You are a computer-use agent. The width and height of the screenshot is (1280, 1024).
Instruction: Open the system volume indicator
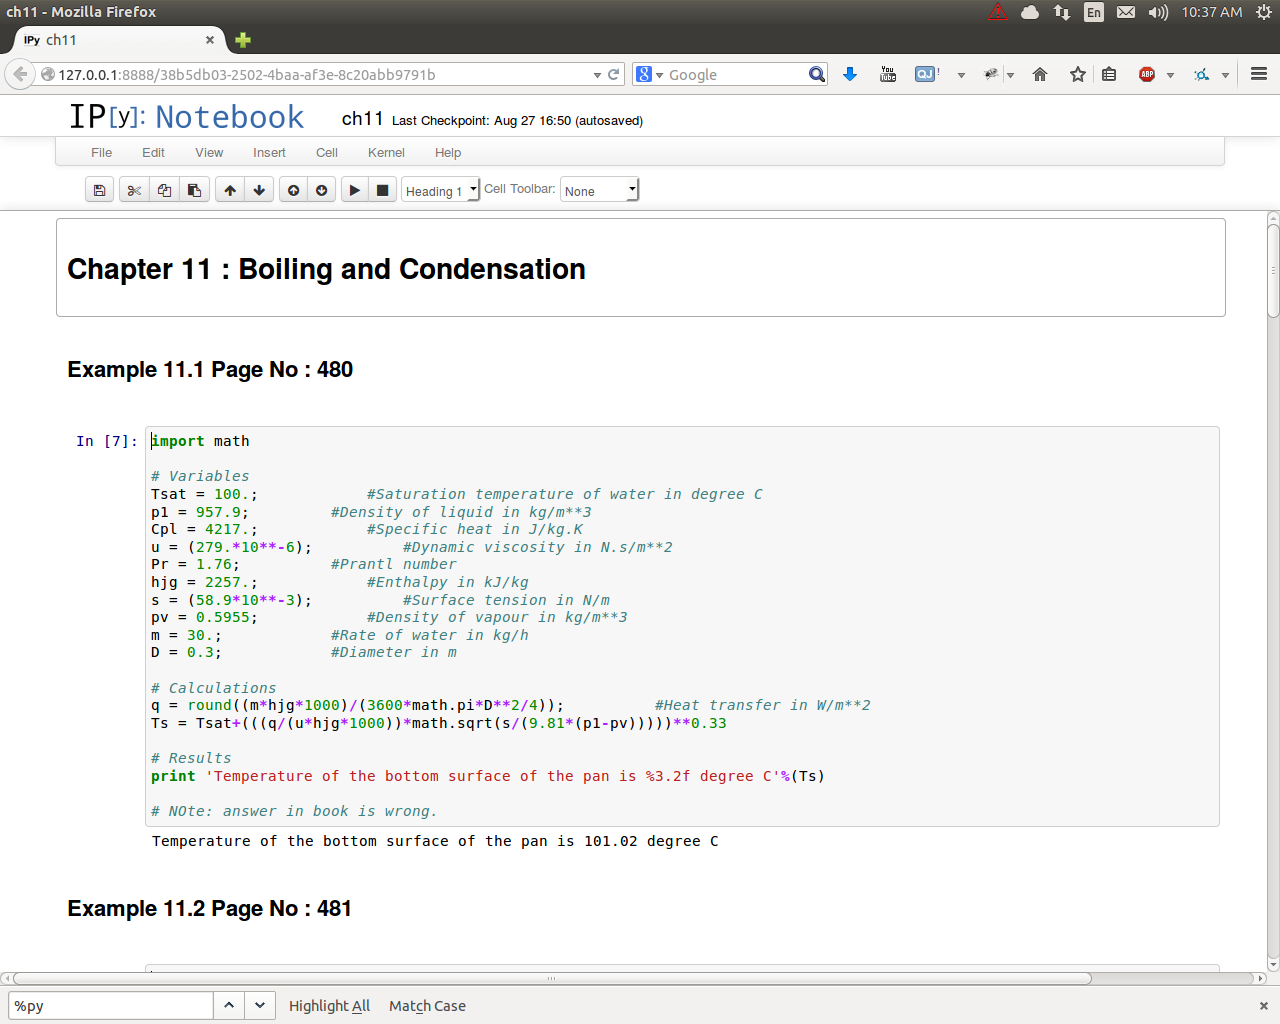1158,12
